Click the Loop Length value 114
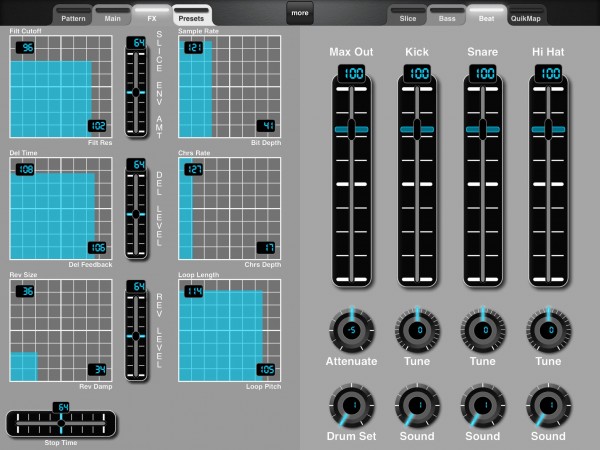This screenshot has width=600, height=450. (x=194, y=292)
